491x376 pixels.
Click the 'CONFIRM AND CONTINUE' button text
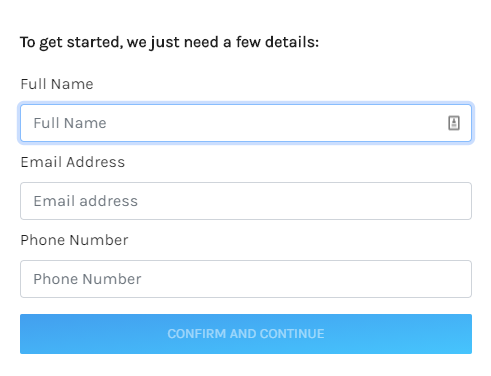click(x=246, y=334)
